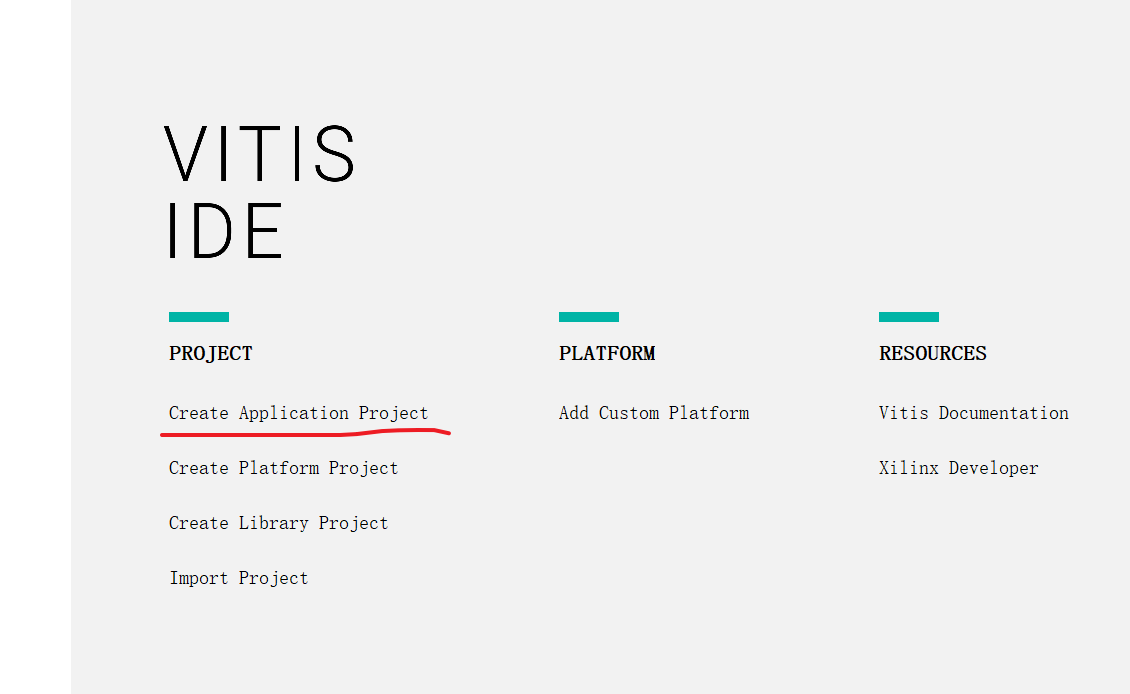Click the RESOURCES section heading
The width and height of the screenshot is (1130, 694).
coord(933,353)
